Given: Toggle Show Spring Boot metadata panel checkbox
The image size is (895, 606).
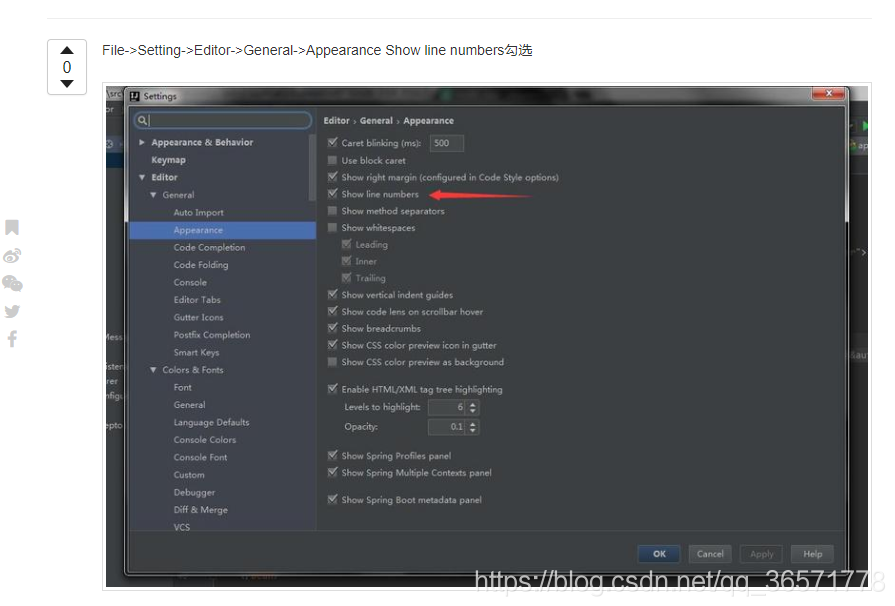Looking at the screenshot, I should 333,499.
